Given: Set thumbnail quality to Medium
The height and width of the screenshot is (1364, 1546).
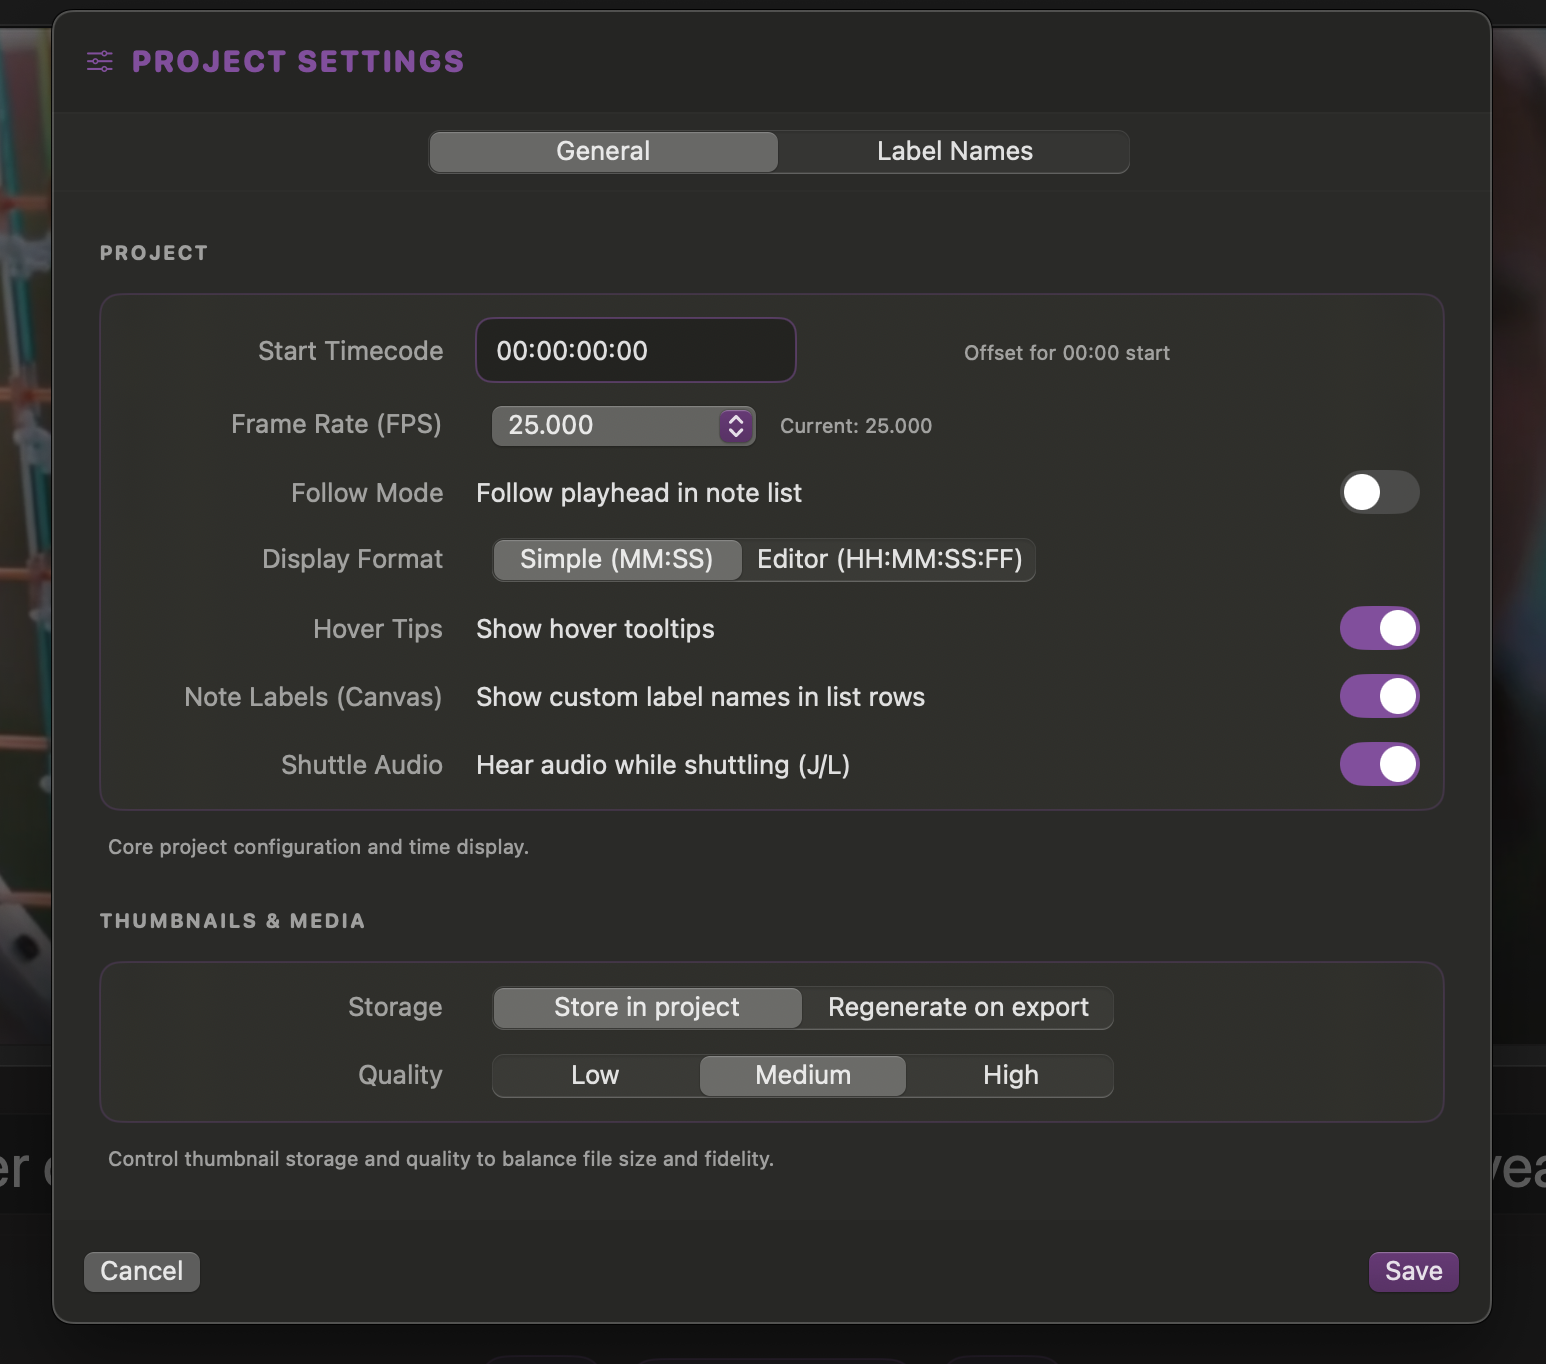Looking at the screenshot, I should [x=802, y=1076].
